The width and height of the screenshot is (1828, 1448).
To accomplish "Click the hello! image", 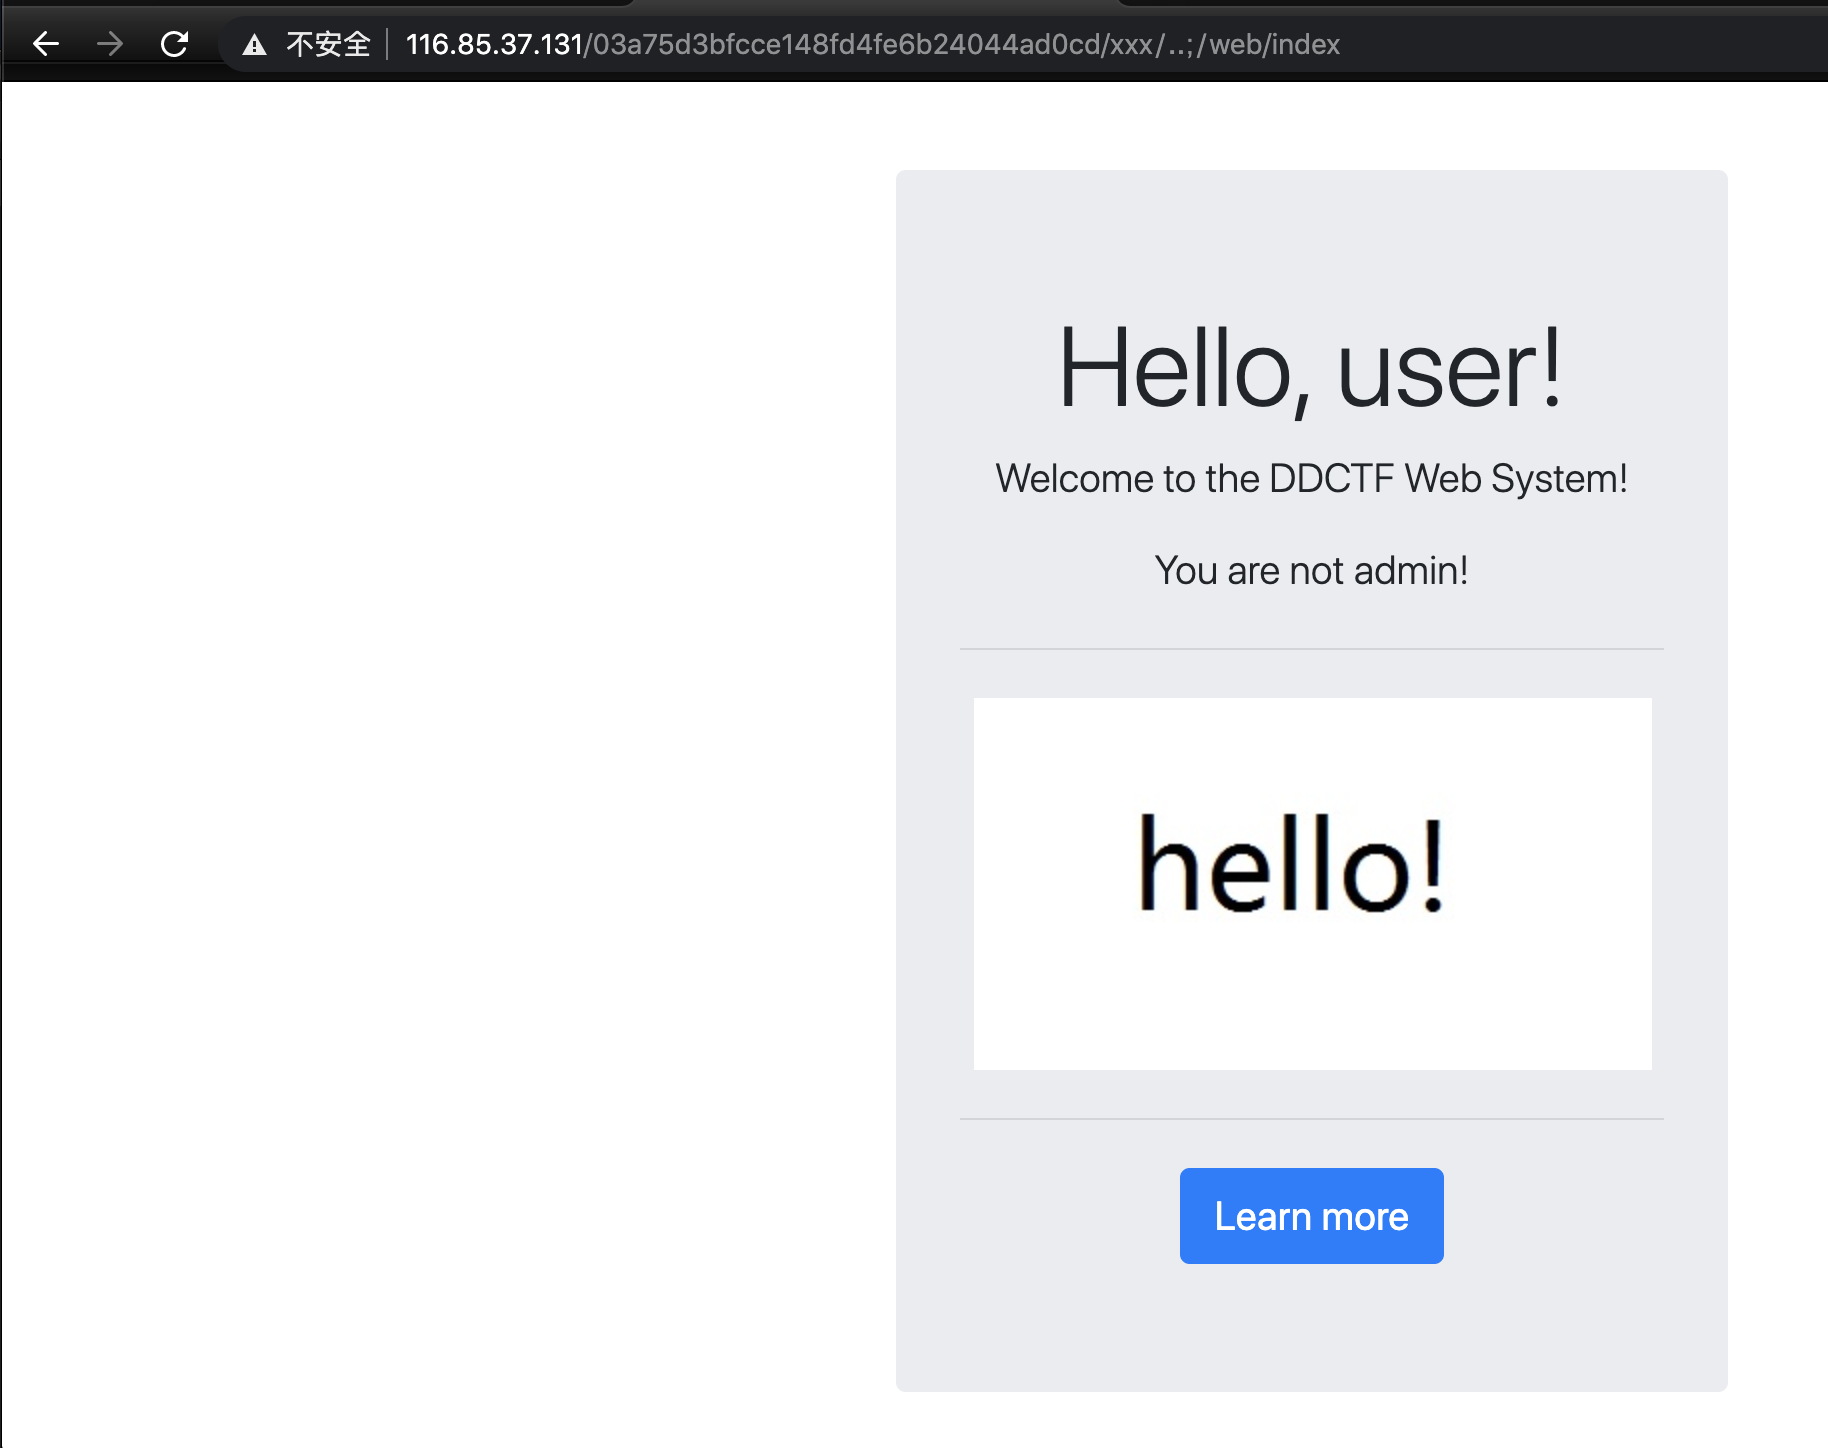I will click(1312, 883).
